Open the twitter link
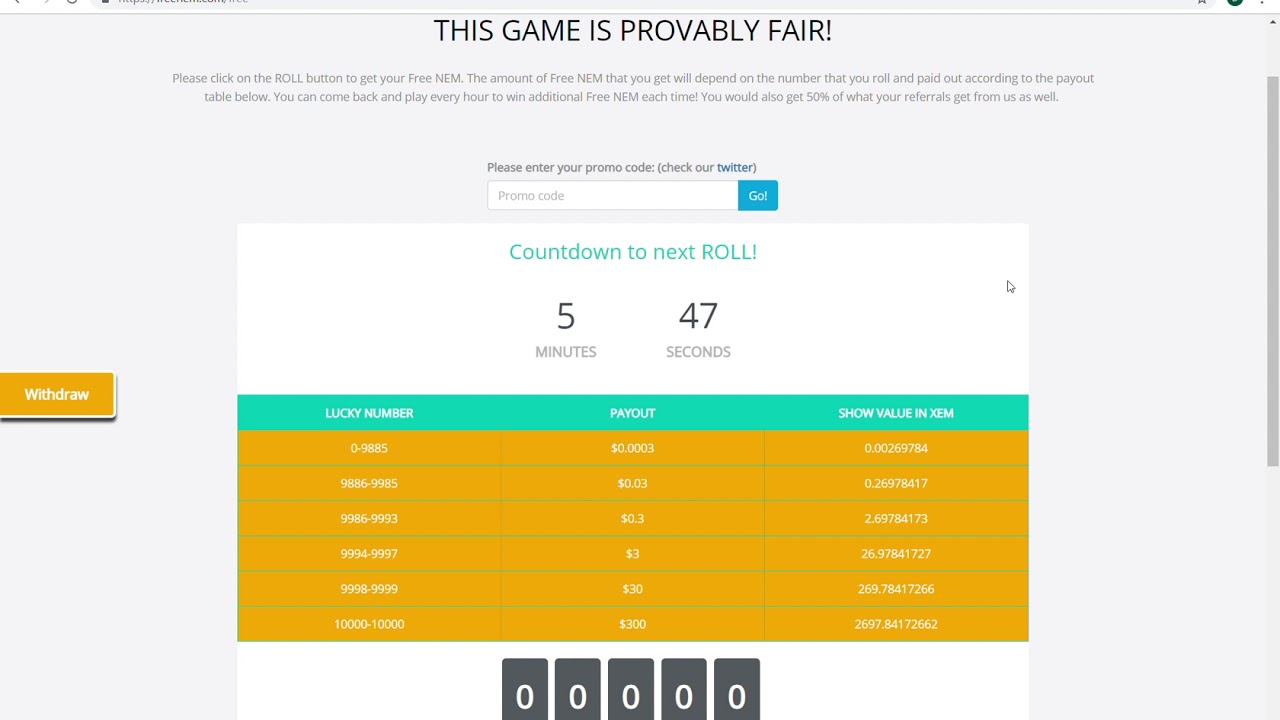Screen dimensions: 1280x720 pyautogui.click(x=735, y=168)
